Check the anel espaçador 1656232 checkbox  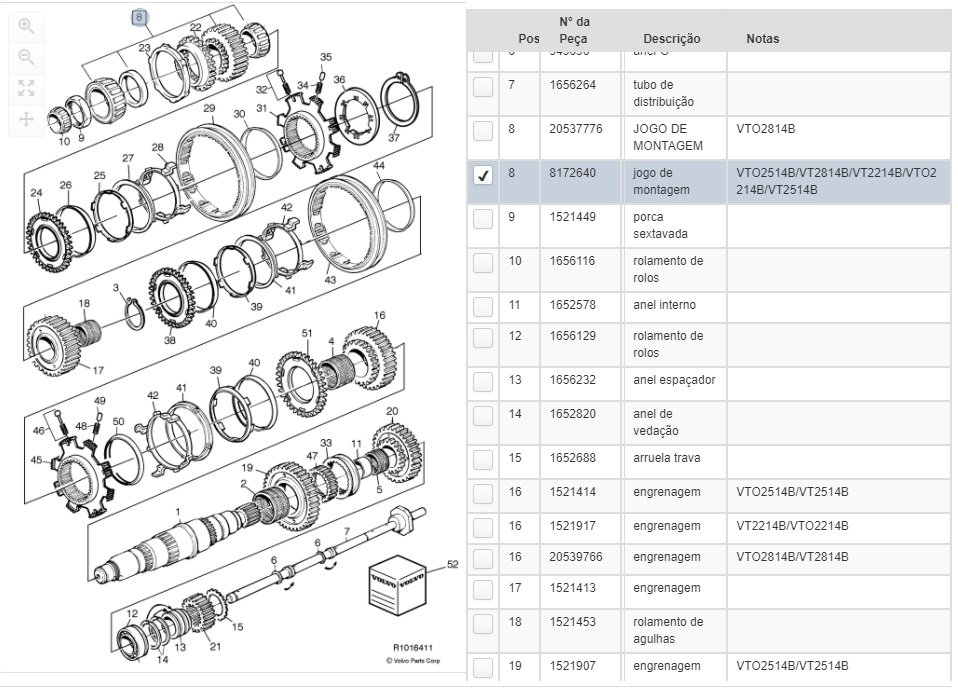[483, 382]
